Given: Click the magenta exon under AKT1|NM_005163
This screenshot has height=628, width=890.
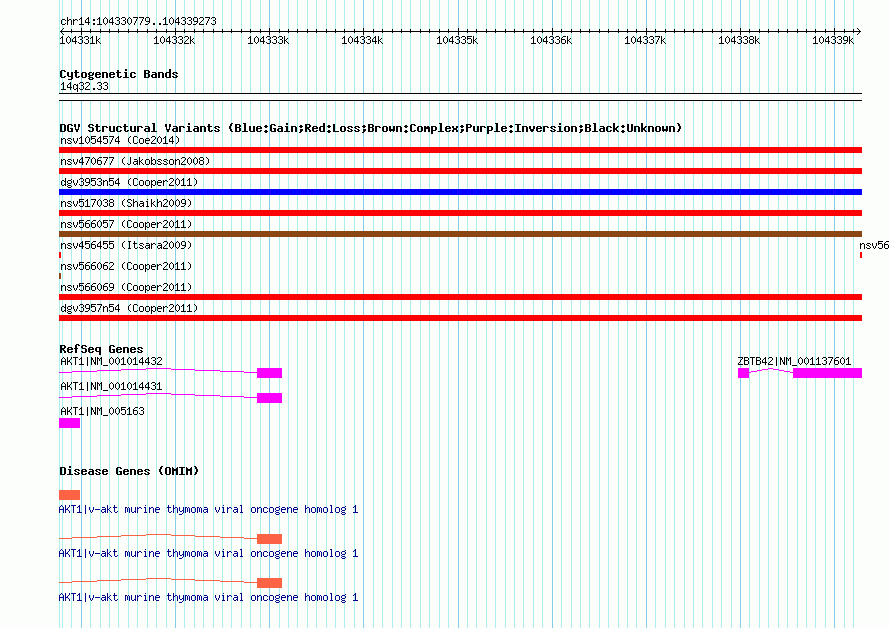Looking at the screenshot, I should pos(69,423).
